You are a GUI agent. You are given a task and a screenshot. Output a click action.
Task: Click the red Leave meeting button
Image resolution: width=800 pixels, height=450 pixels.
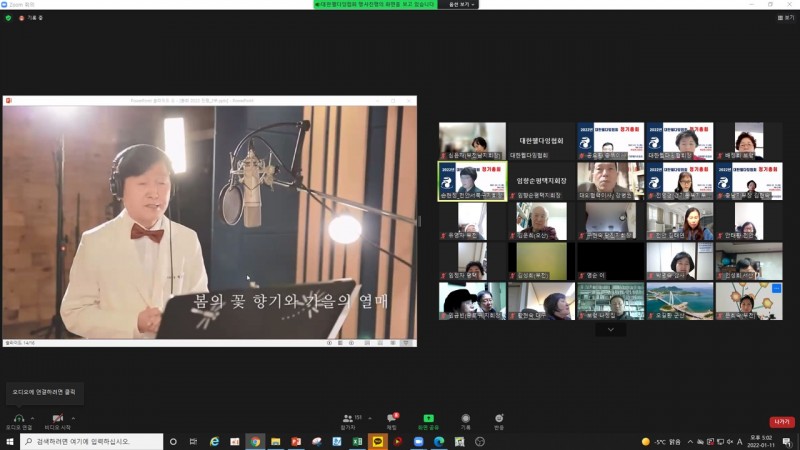[781, 422]
